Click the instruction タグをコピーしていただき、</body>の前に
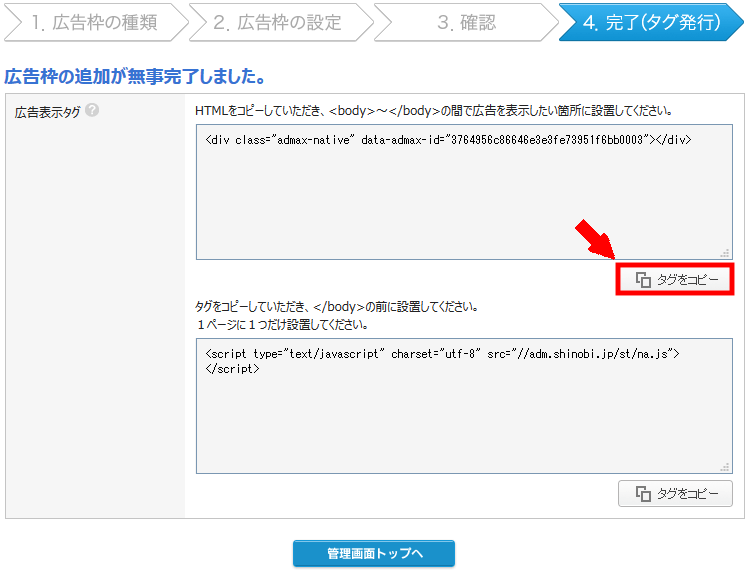Screen dimensions: 749x576 point(337,307)
